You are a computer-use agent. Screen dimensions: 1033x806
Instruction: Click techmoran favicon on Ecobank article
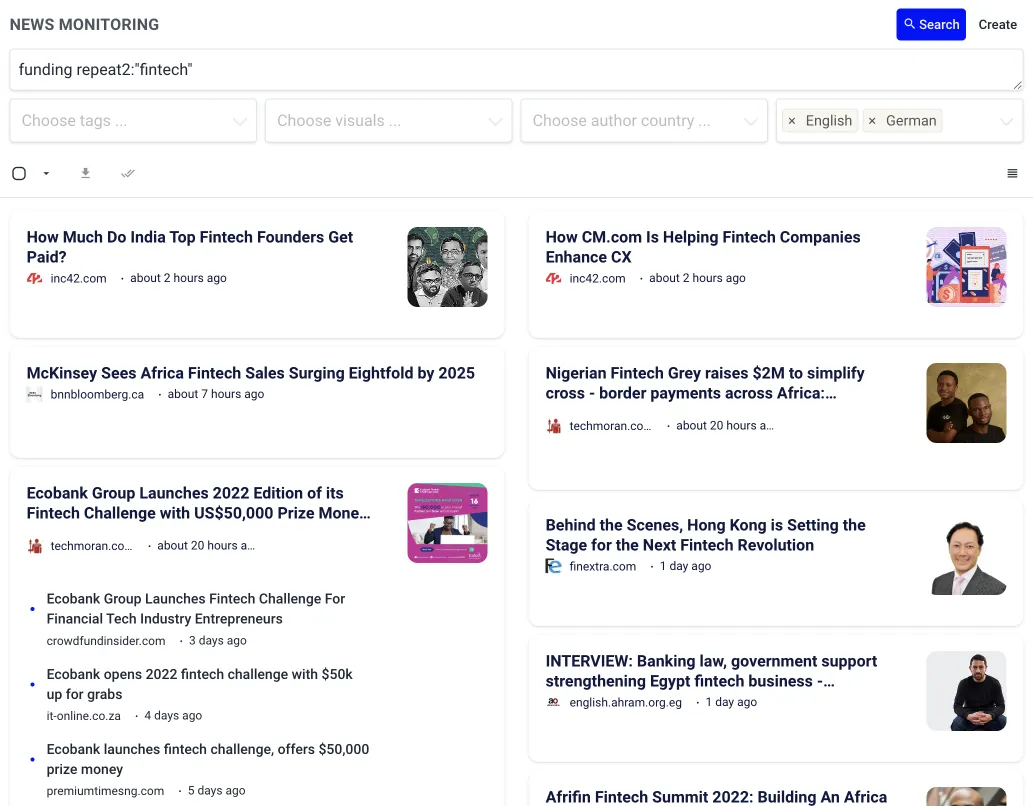(35, 546)
